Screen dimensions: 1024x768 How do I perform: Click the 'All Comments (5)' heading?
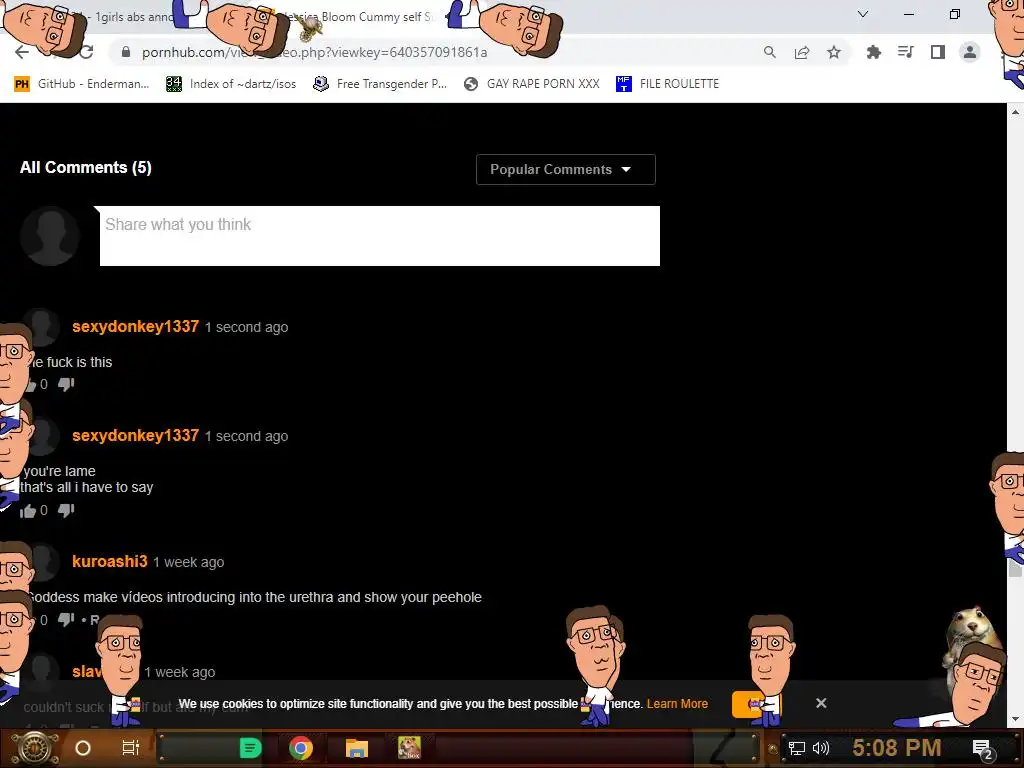pyautogui.click(x=86, y=168)
